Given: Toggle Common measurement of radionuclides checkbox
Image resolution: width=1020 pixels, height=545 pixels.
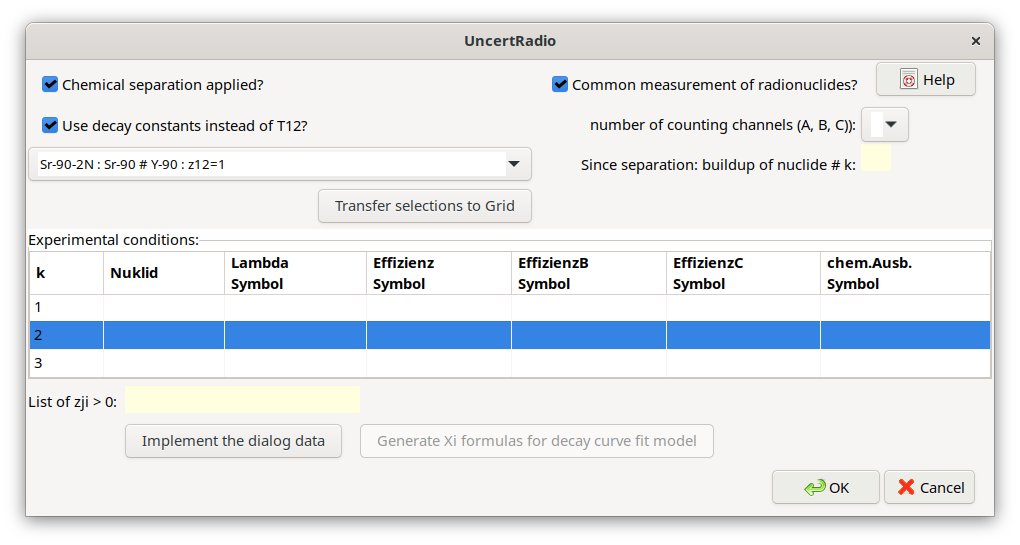Looking at the screenshot, I should pos(560,85).
